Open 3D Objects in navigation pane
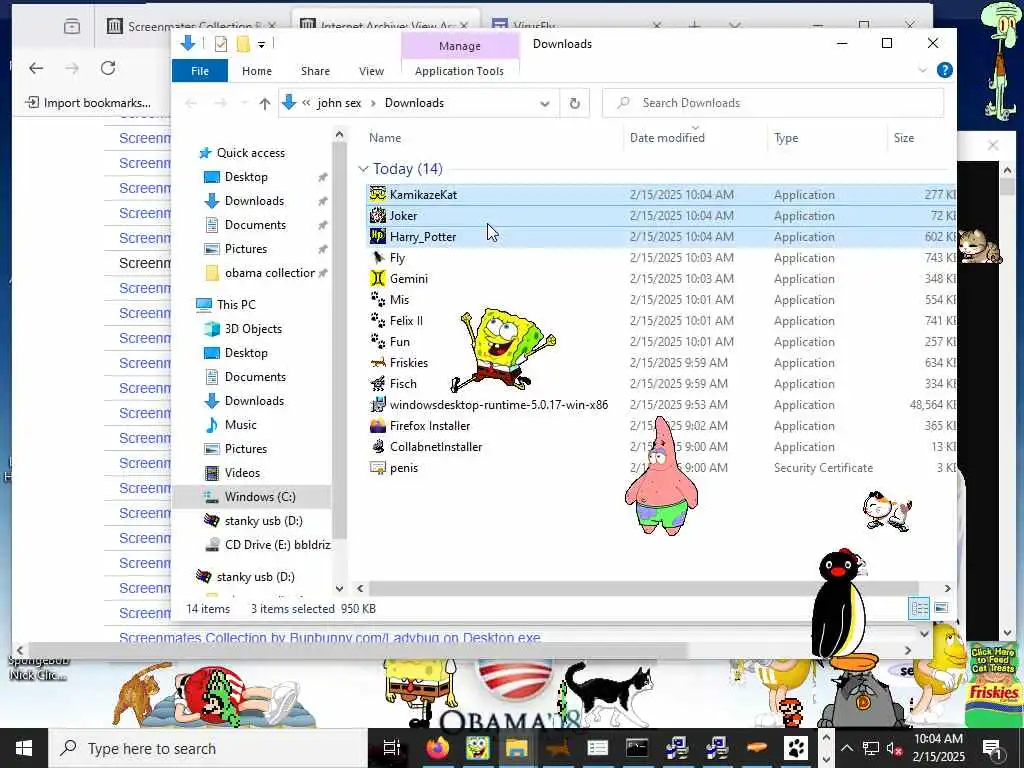This screenshot has height=768, width=1024. (x=253, y=328)
